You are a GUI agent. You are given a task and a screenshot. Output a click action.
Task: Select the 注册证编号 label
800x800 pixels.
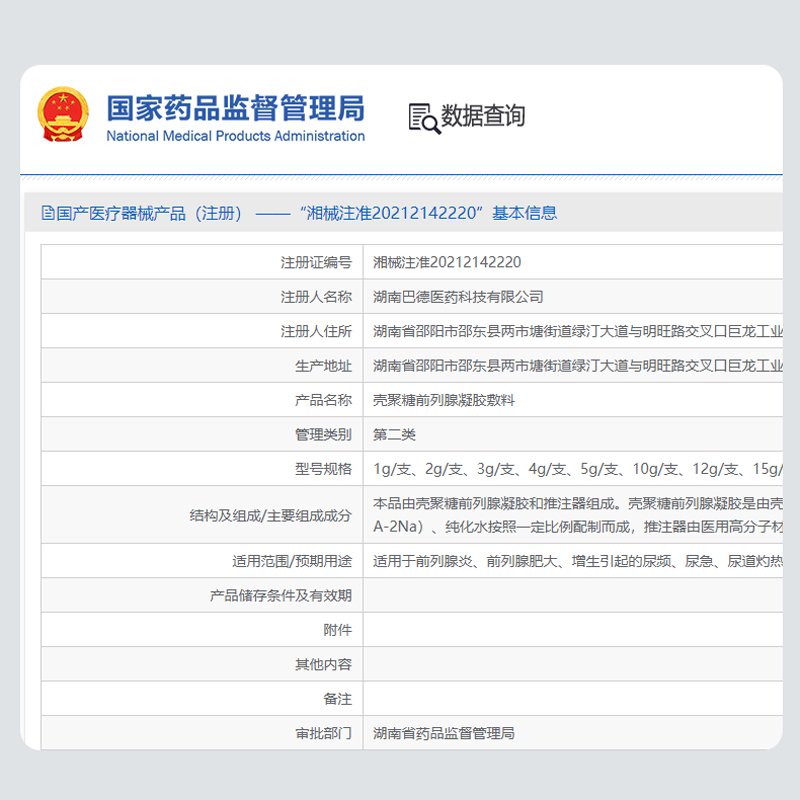[x=316, y=262]
